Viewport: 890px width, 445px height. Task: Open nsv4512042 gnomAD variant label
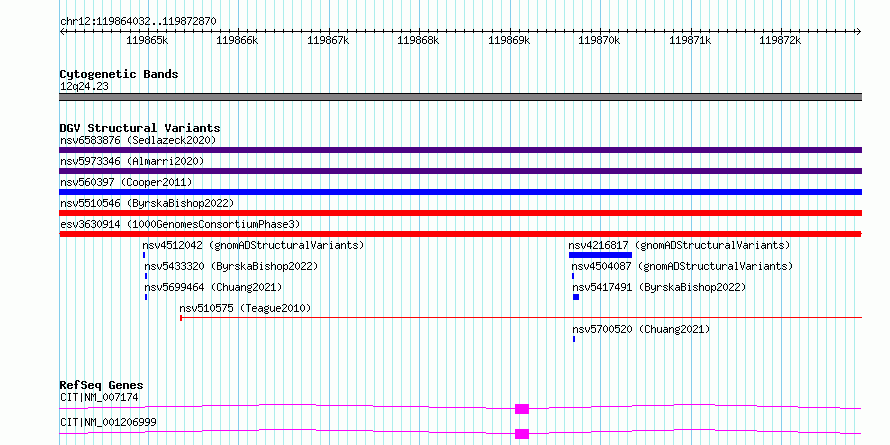pyautogui.click(x=253, y=245)
